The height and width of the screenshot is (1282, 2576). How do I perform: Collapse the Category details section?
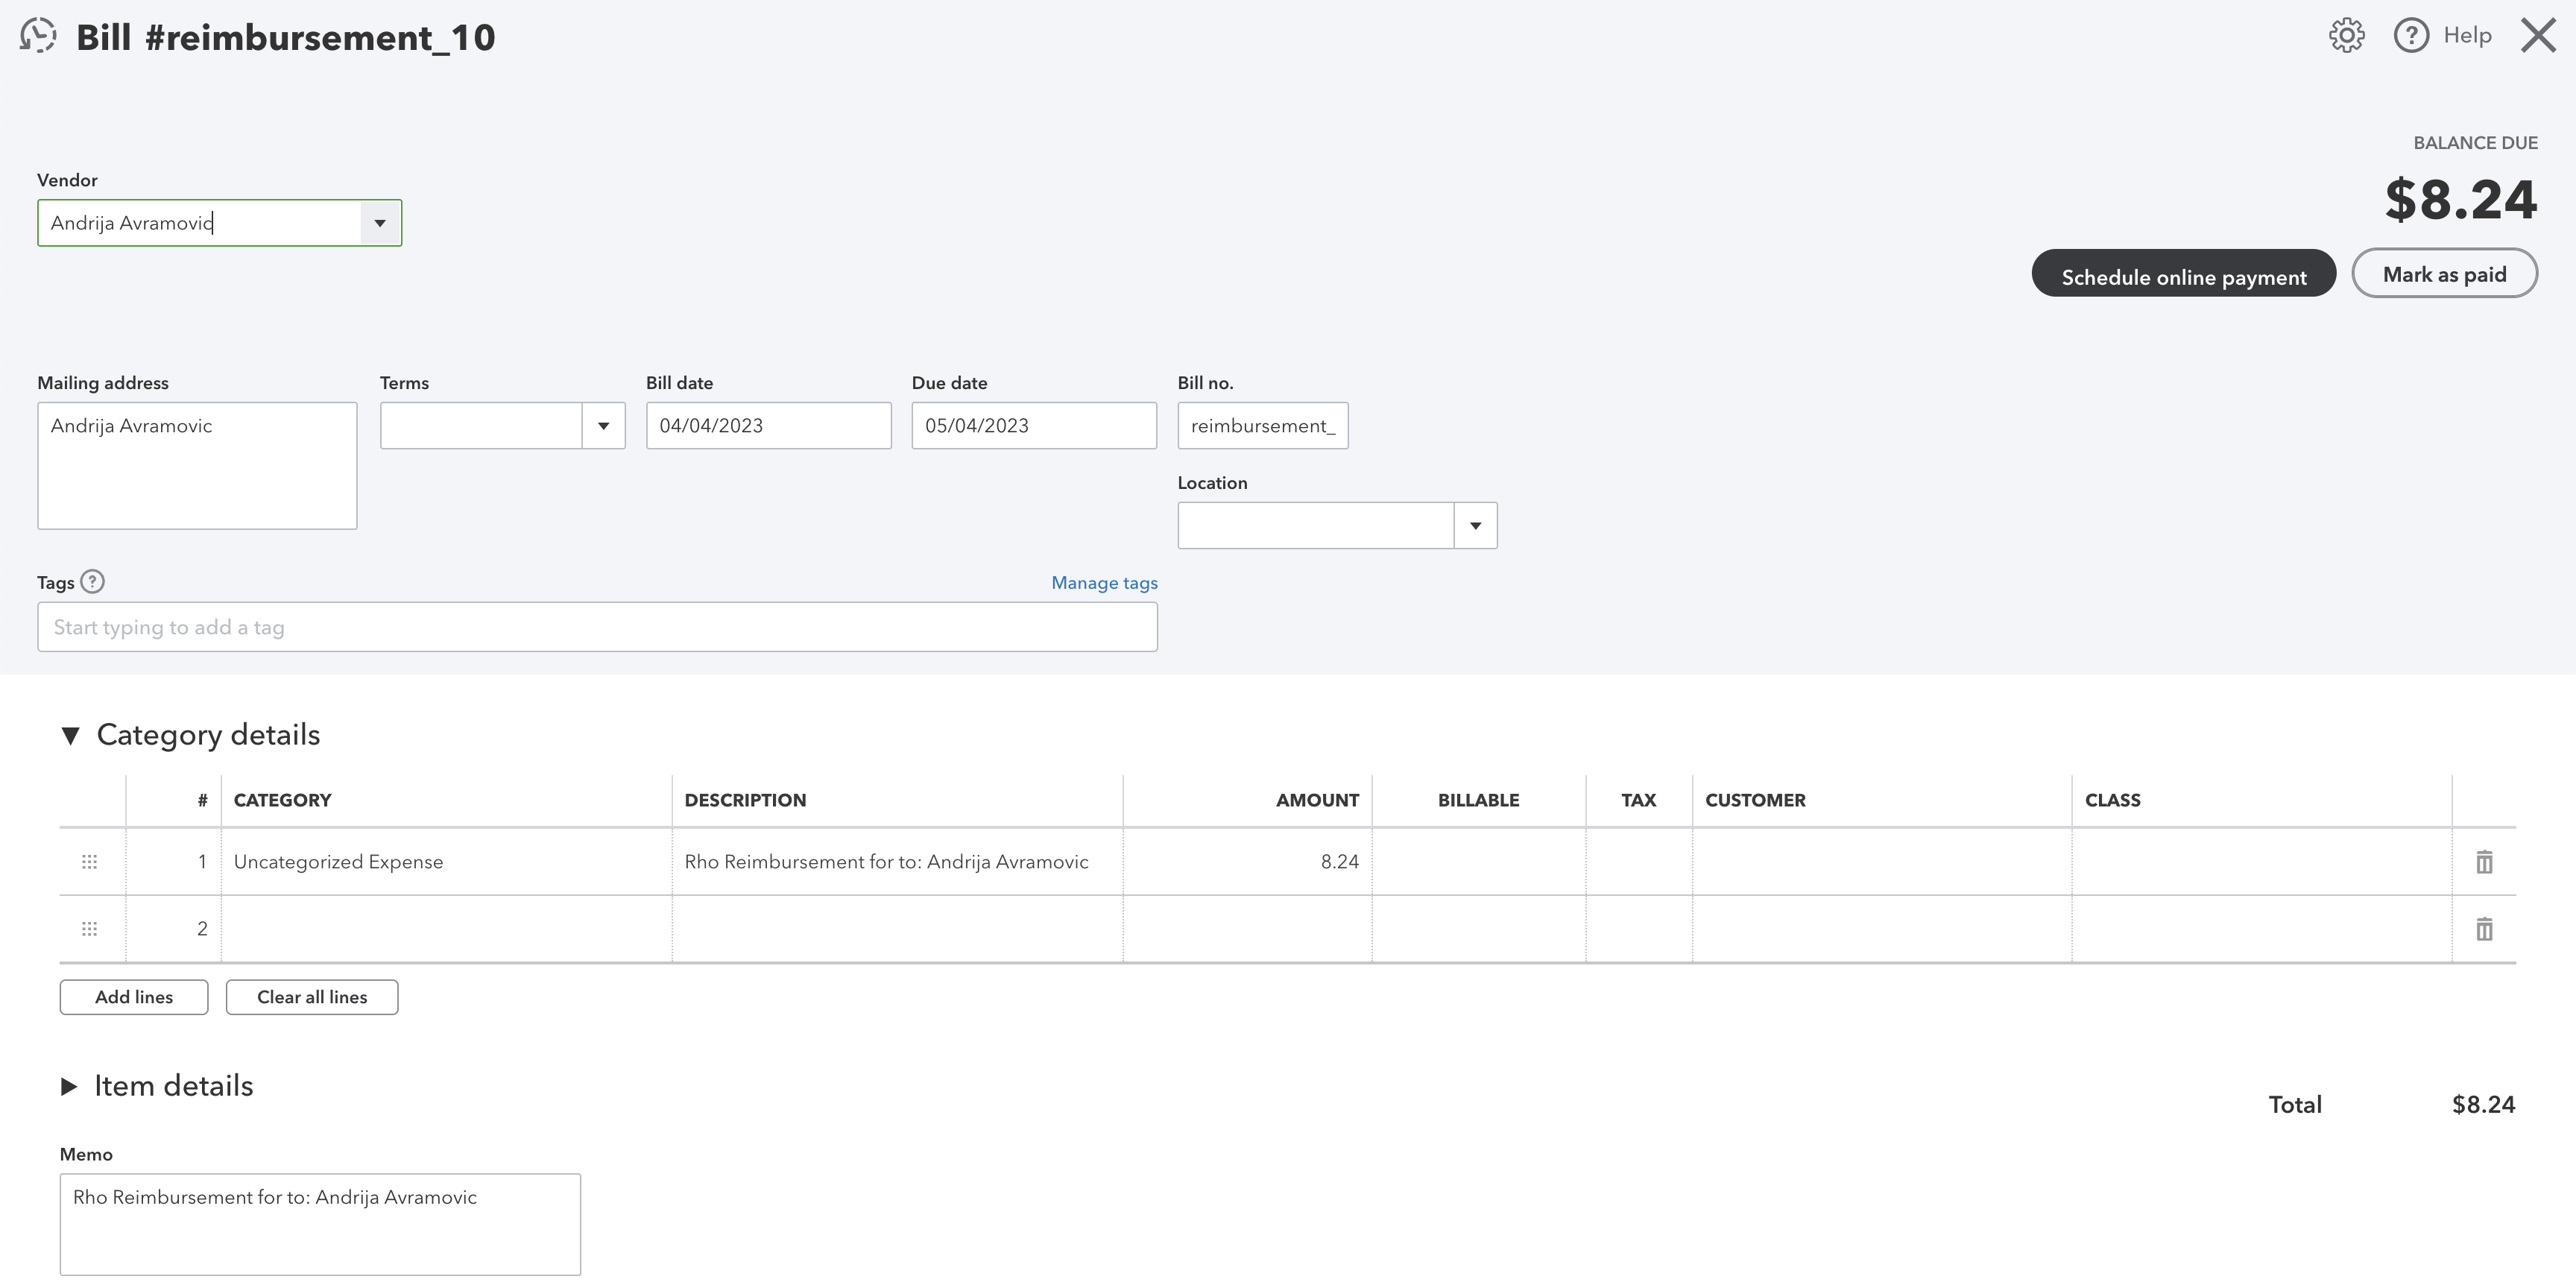pyautogui.click(x=70, y=736)
